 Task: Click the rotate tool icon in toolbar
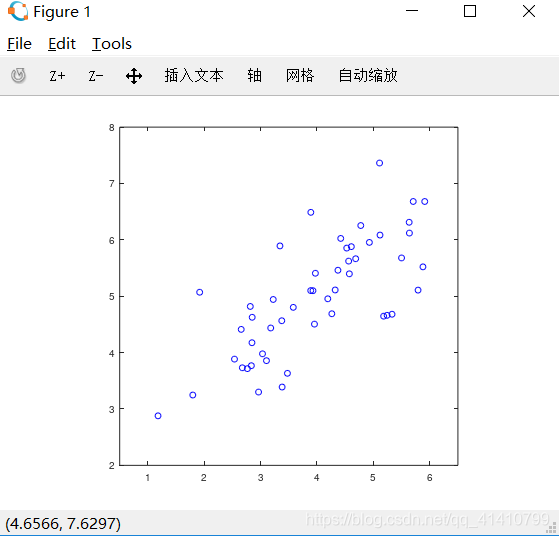[18, 76]
